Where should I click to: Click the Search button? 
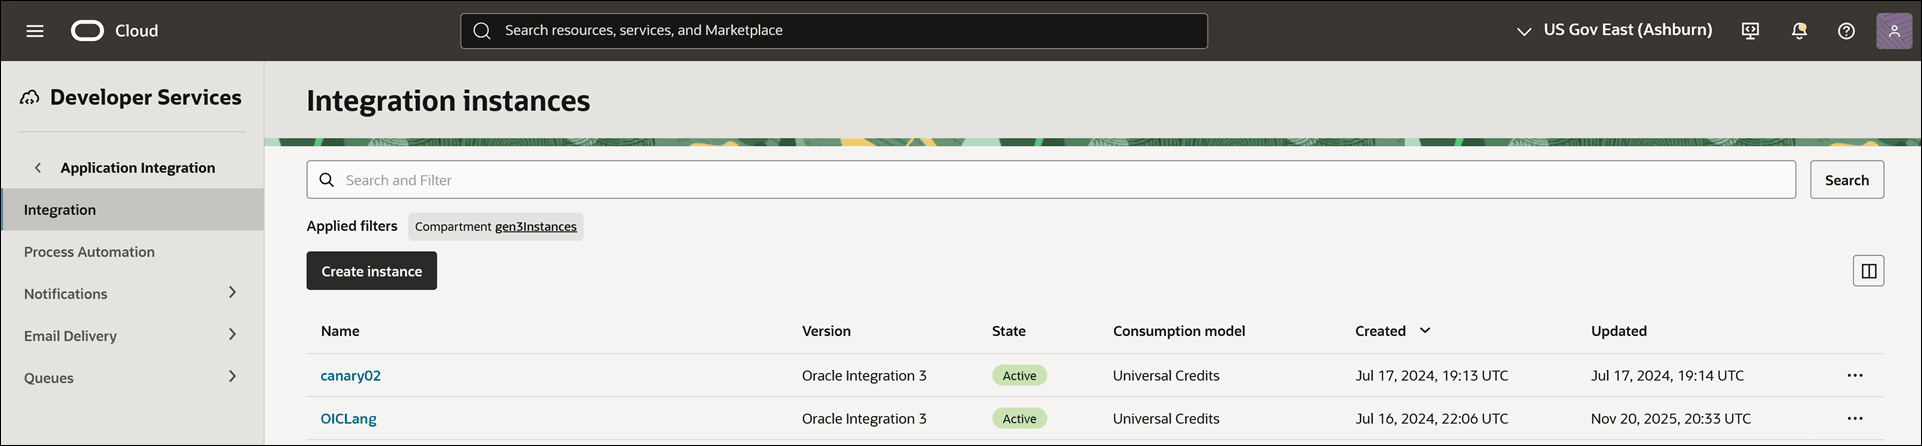pyautogui.click(x=1847, y=180)
